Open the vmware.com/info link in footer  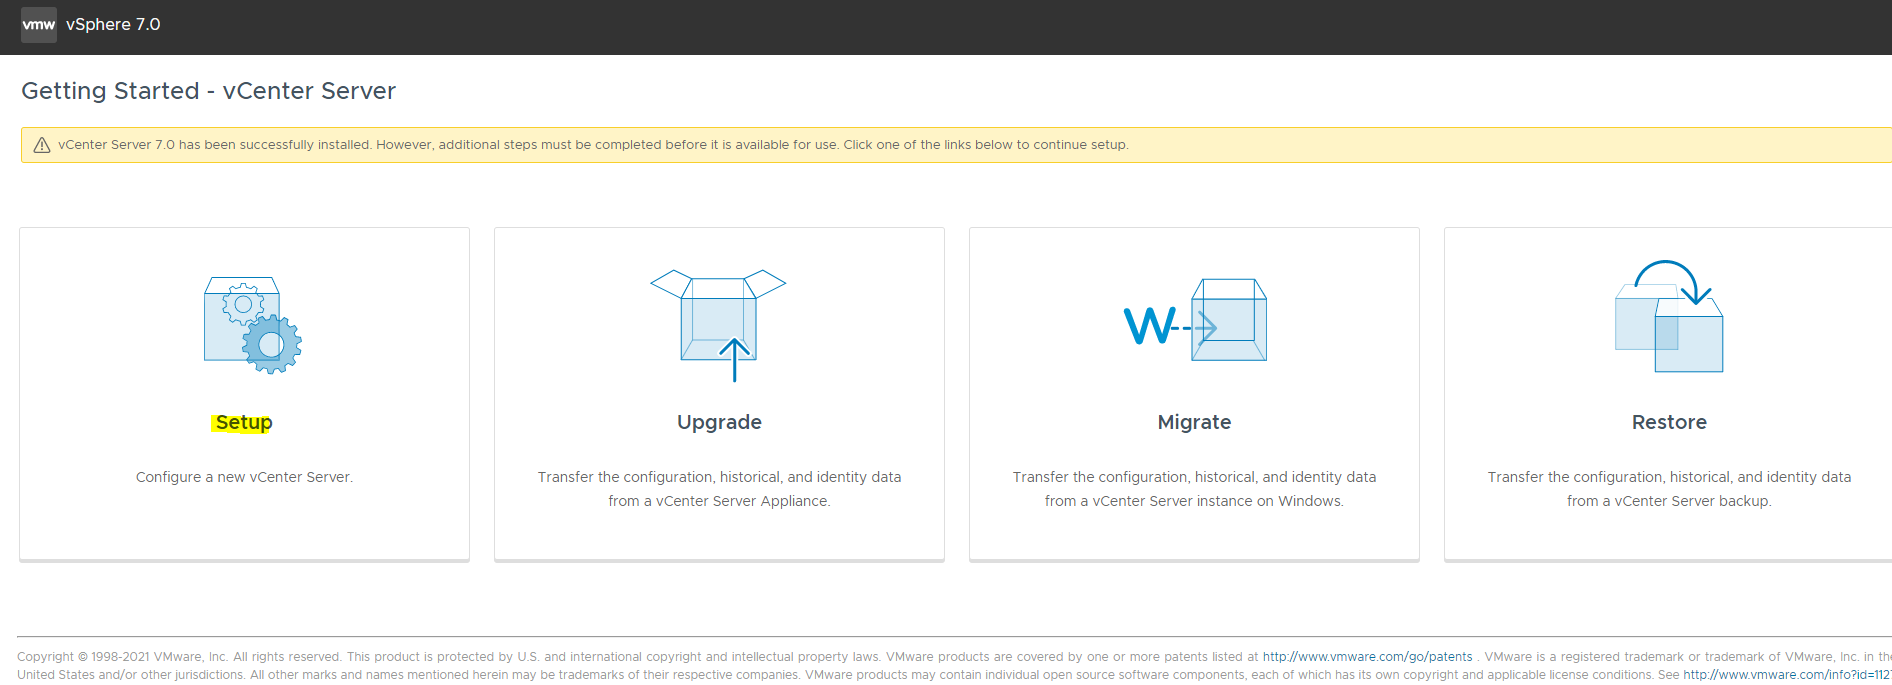point(1787,675)
